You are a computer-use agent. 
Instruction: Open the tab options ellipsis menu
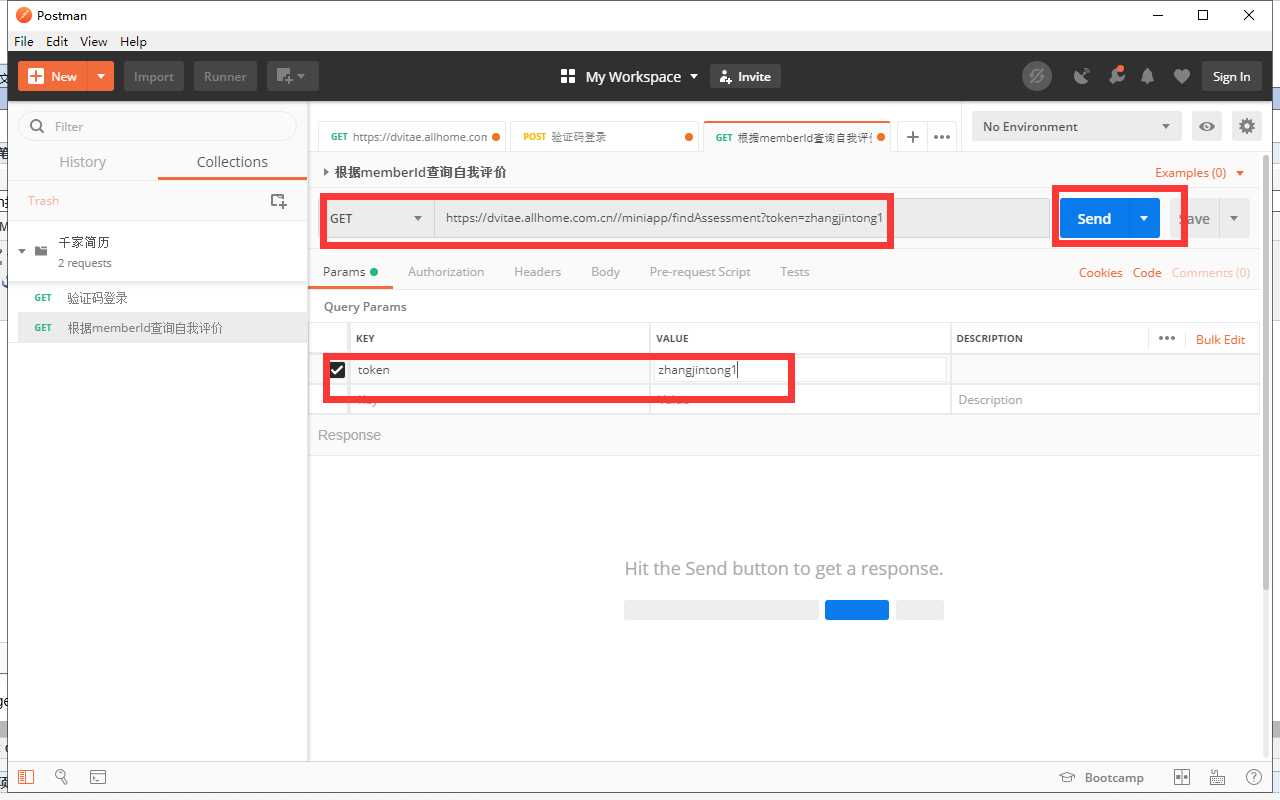coord(941,137)
